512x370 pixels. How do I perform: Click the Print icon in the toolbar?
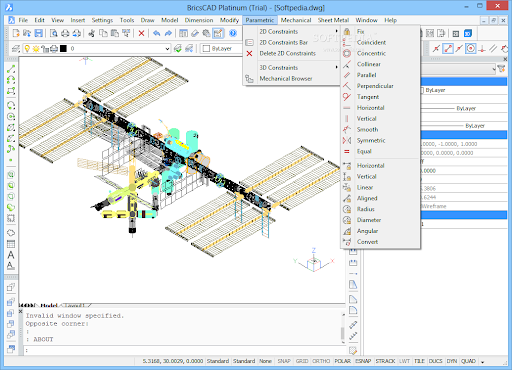[65, 33]
